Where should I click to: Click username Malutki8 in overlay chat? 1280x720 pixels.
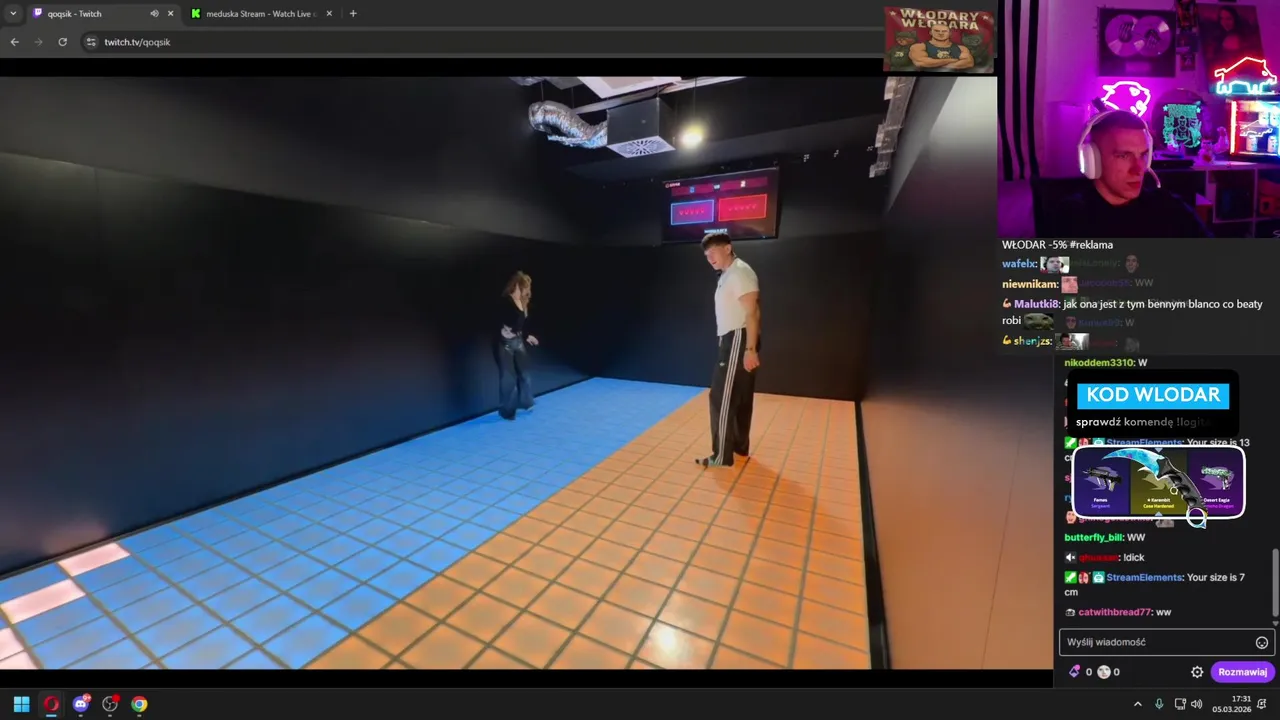pyautogui.click(x=1036, y=304)
